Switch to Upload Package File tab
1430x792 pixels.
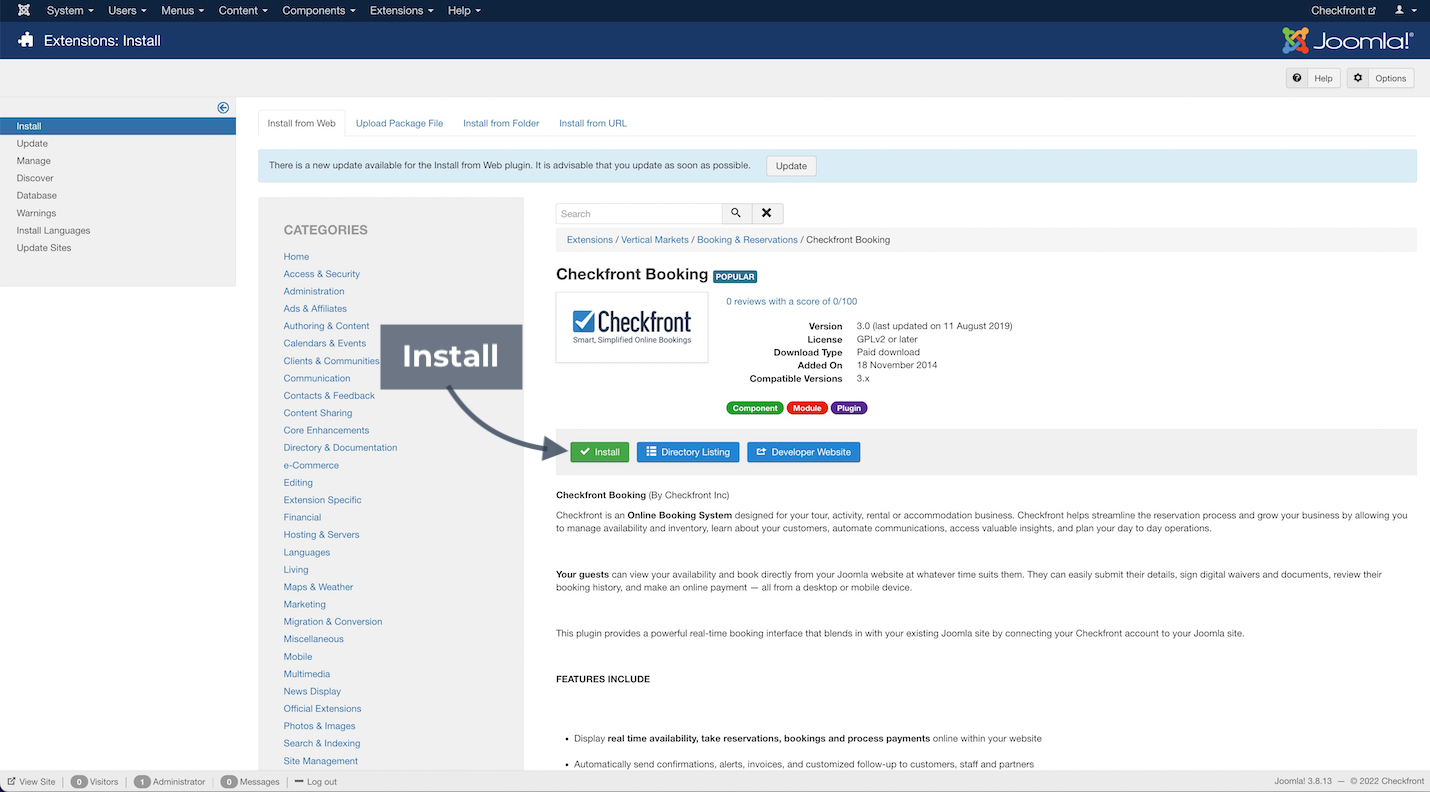click(399, 123)
